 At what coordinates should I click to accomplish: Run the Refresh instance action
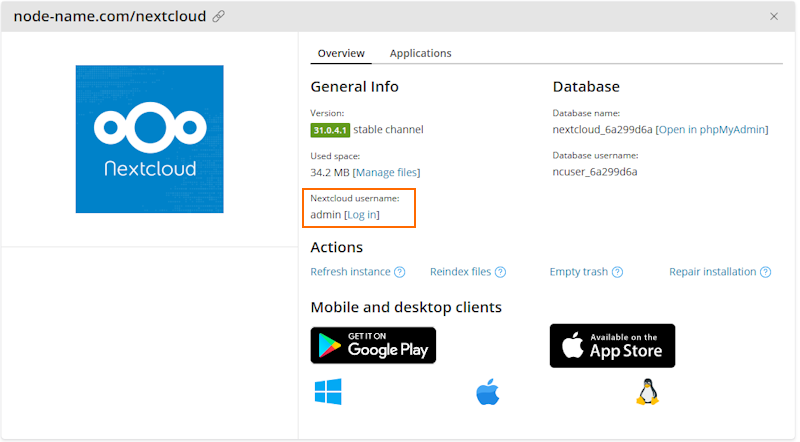350,272
